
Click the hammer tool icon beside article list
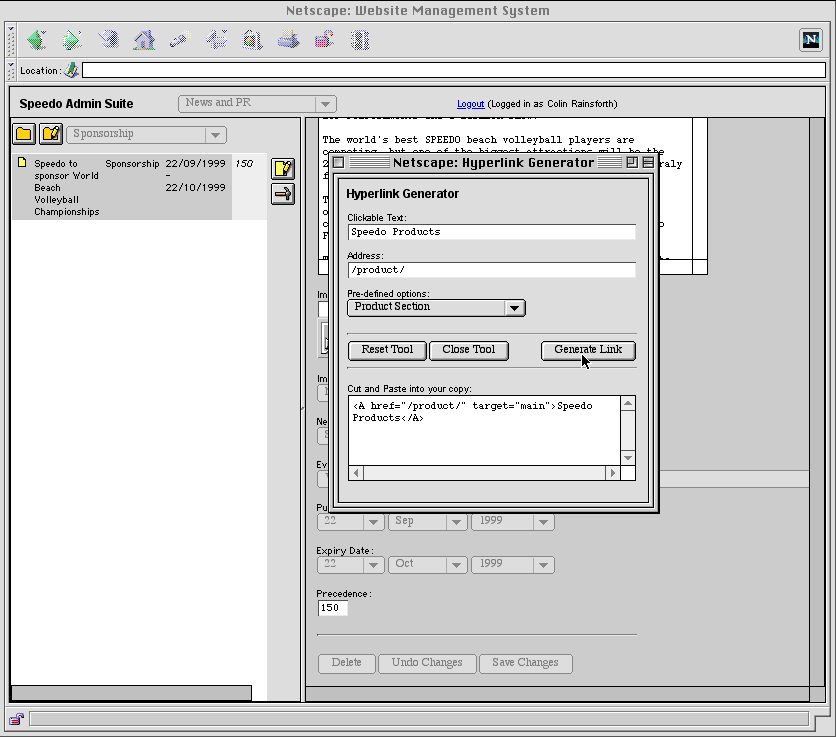point(283,194)
